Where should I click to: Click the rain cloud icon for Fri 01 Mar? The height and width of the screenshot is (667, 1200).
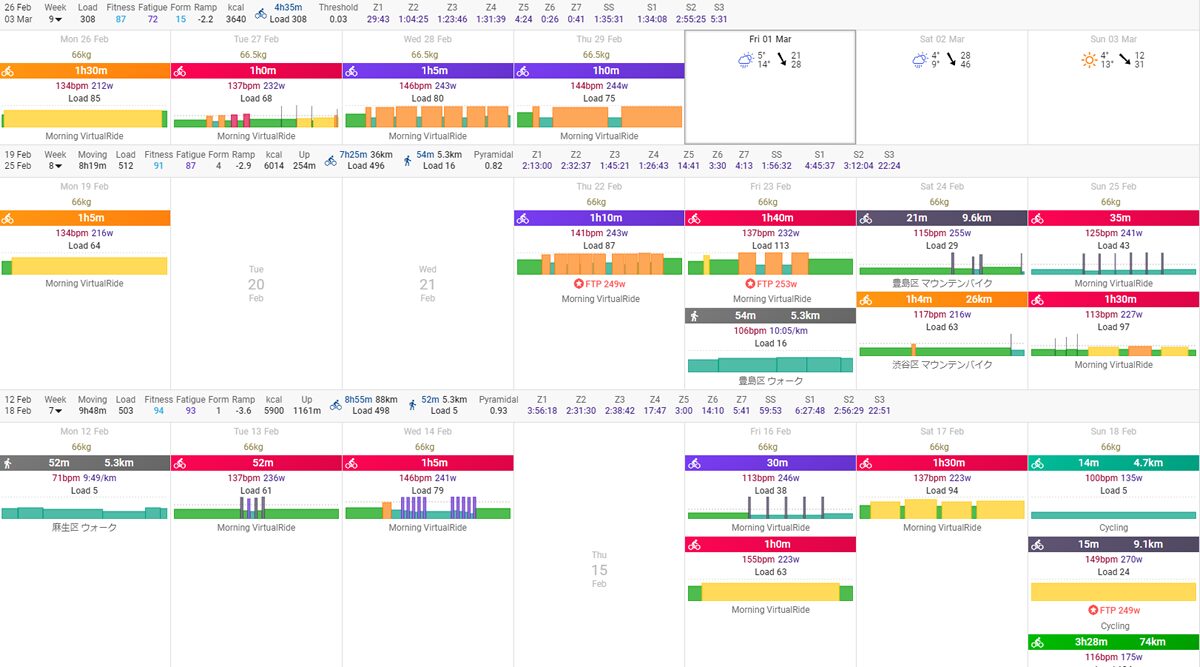pos(745,60)
